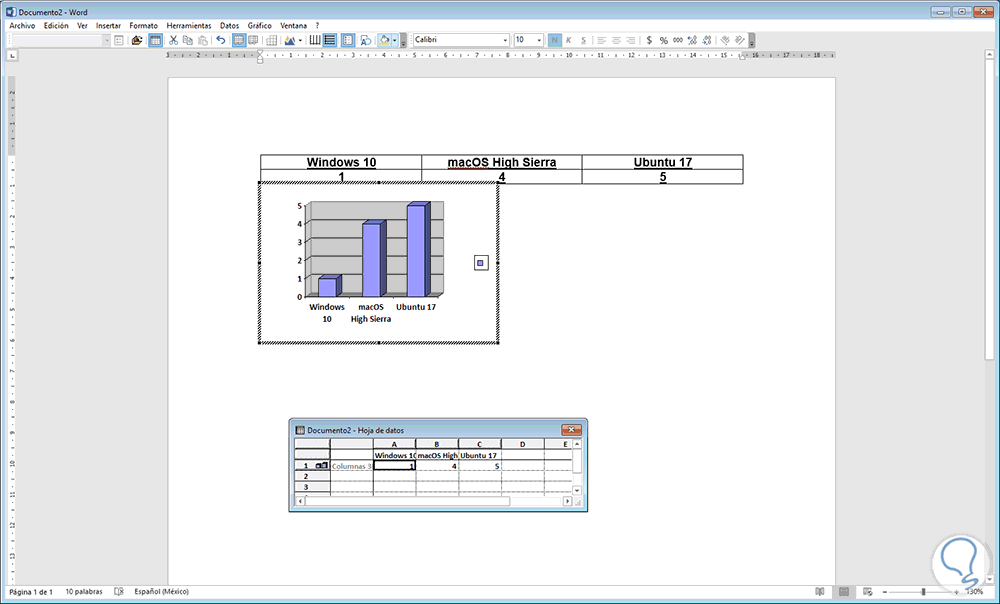
Task: Open Standard toolbar options overflow arrow
Action: (x=403, y=41)
